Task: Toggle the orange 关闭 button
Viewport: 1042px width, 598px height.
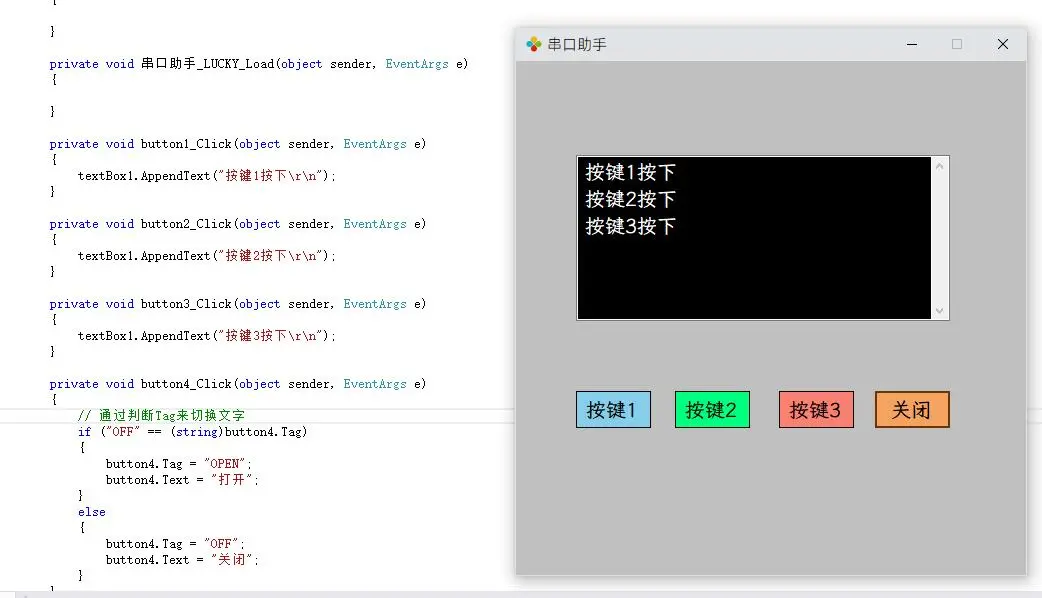Action: 911,410
